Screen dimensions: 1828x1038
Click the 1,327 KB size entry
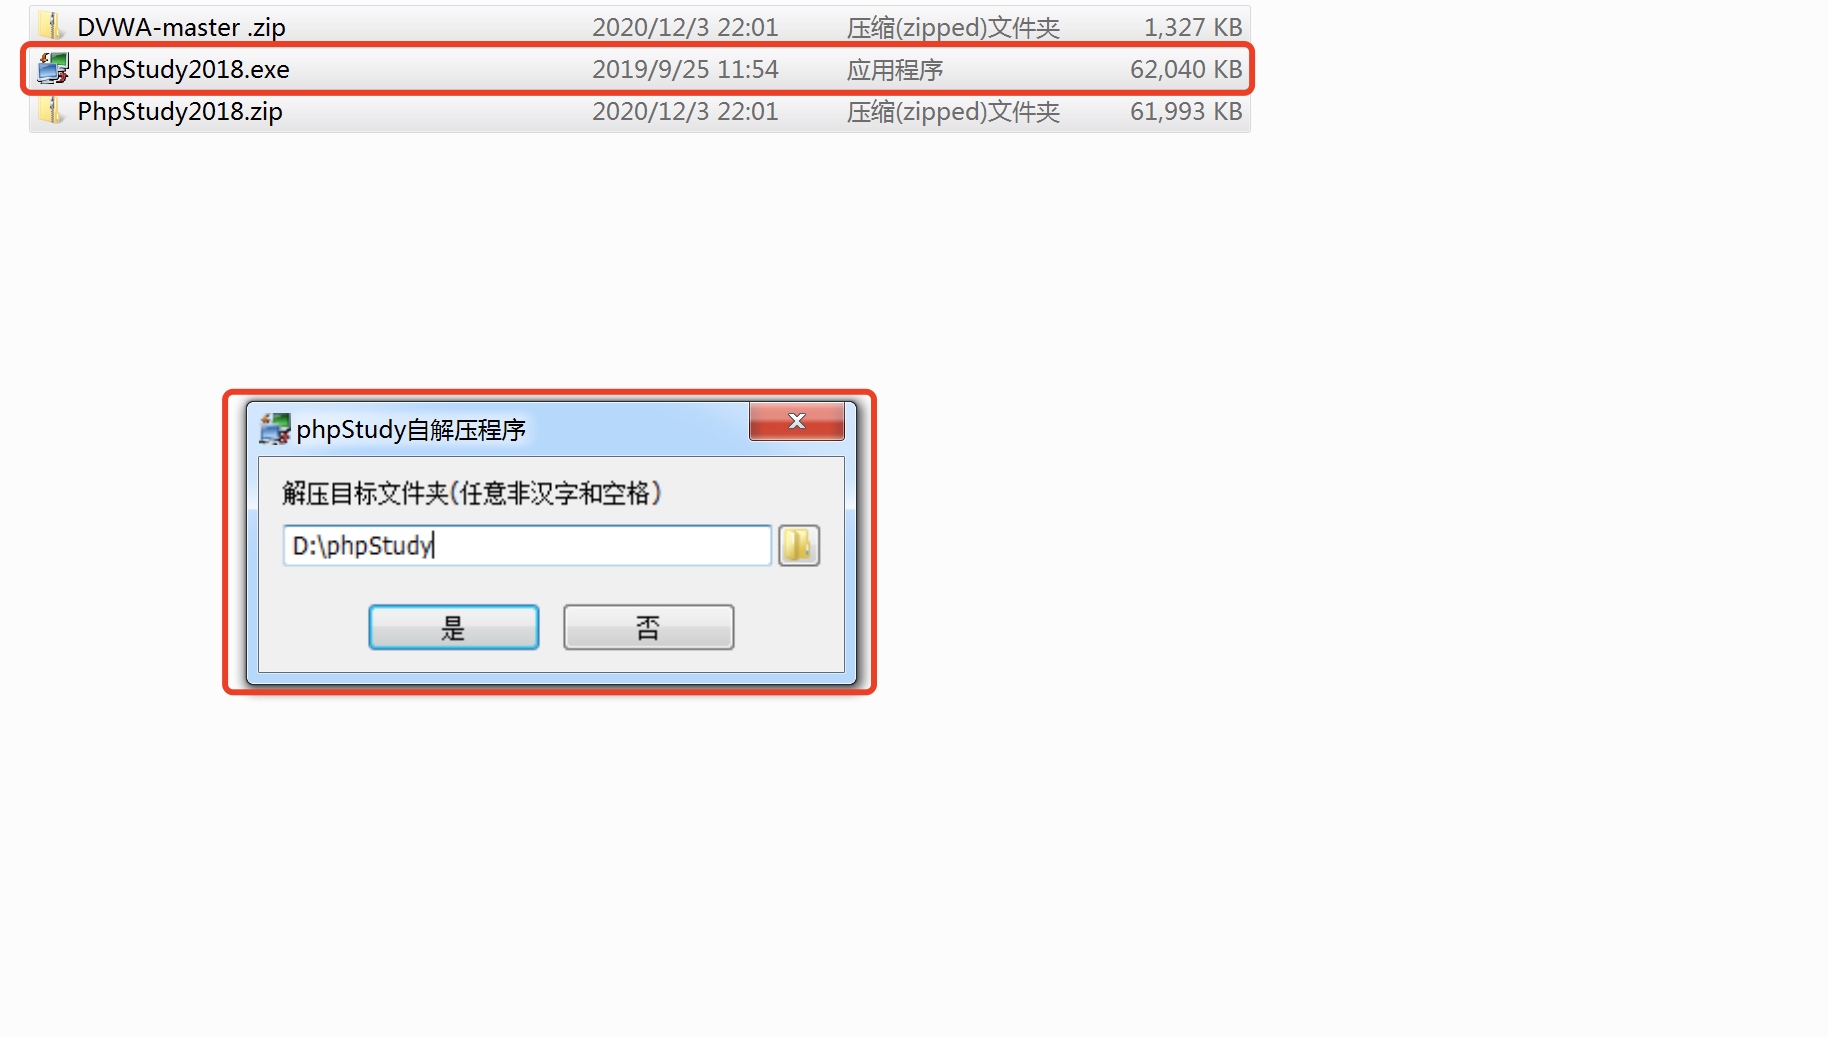coord(1193,27)
